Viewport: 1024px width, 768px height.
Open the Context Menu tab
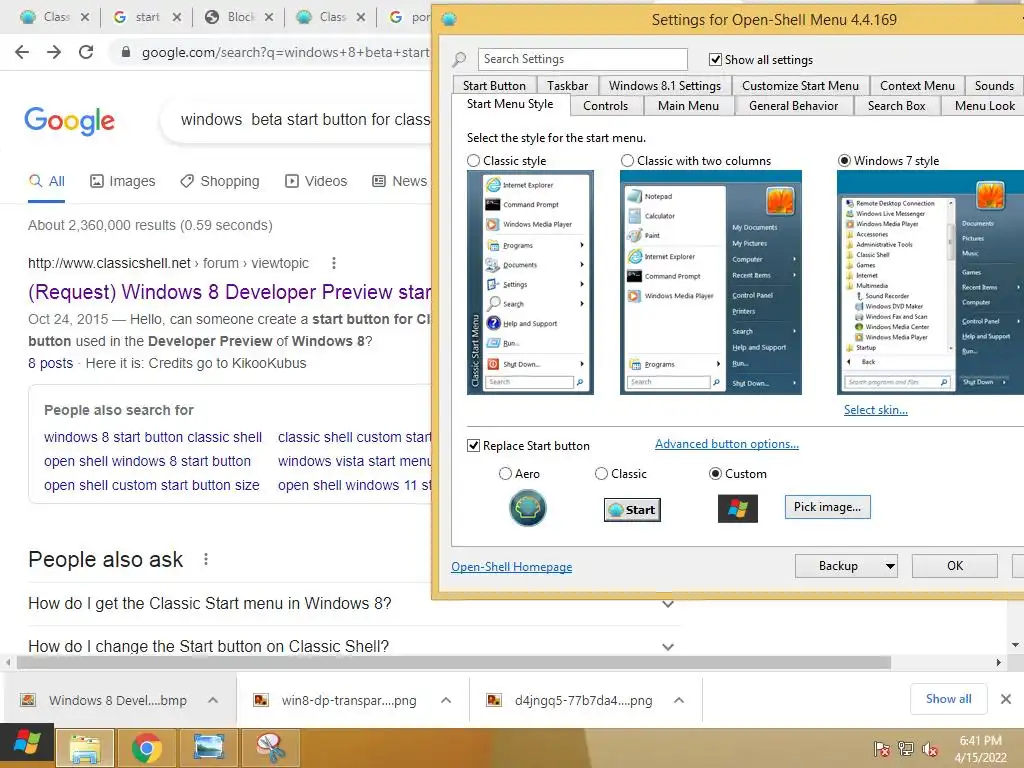tap(917, 86)
